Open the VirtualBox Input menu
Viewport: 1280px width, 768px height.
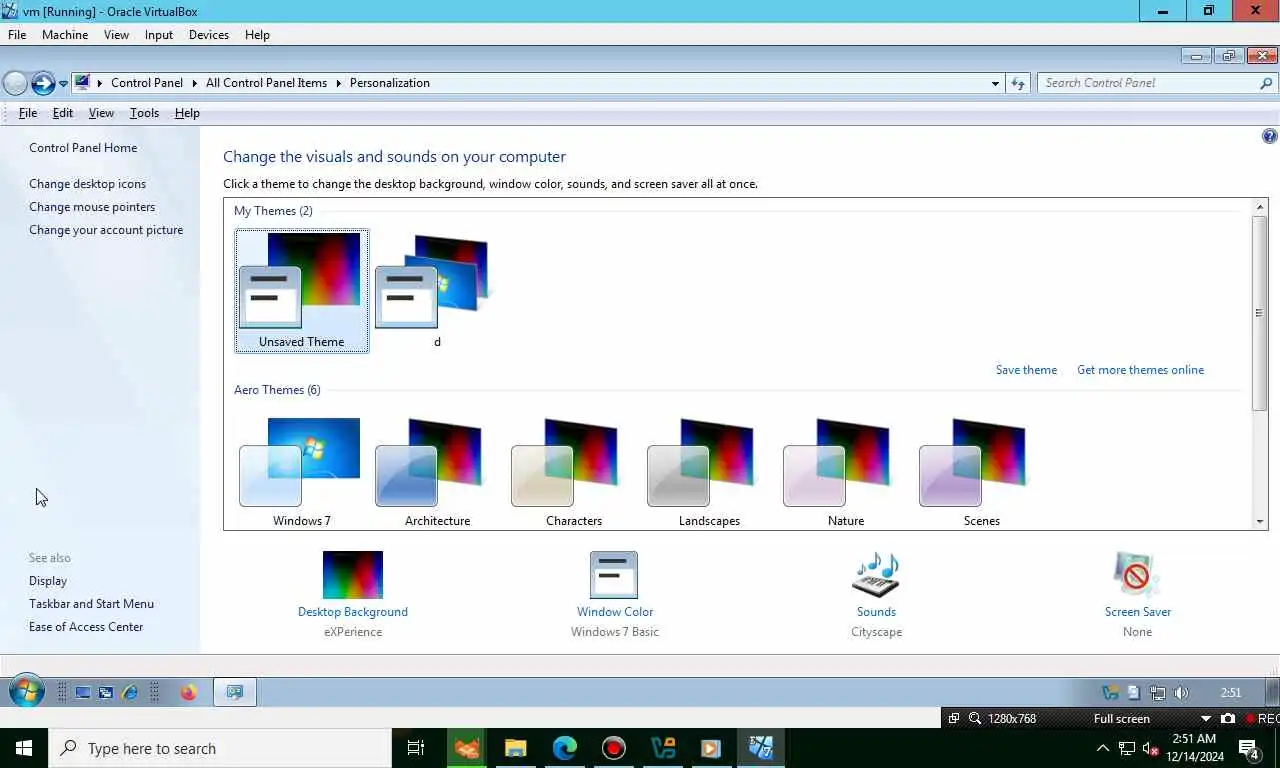tap(159, 34)
